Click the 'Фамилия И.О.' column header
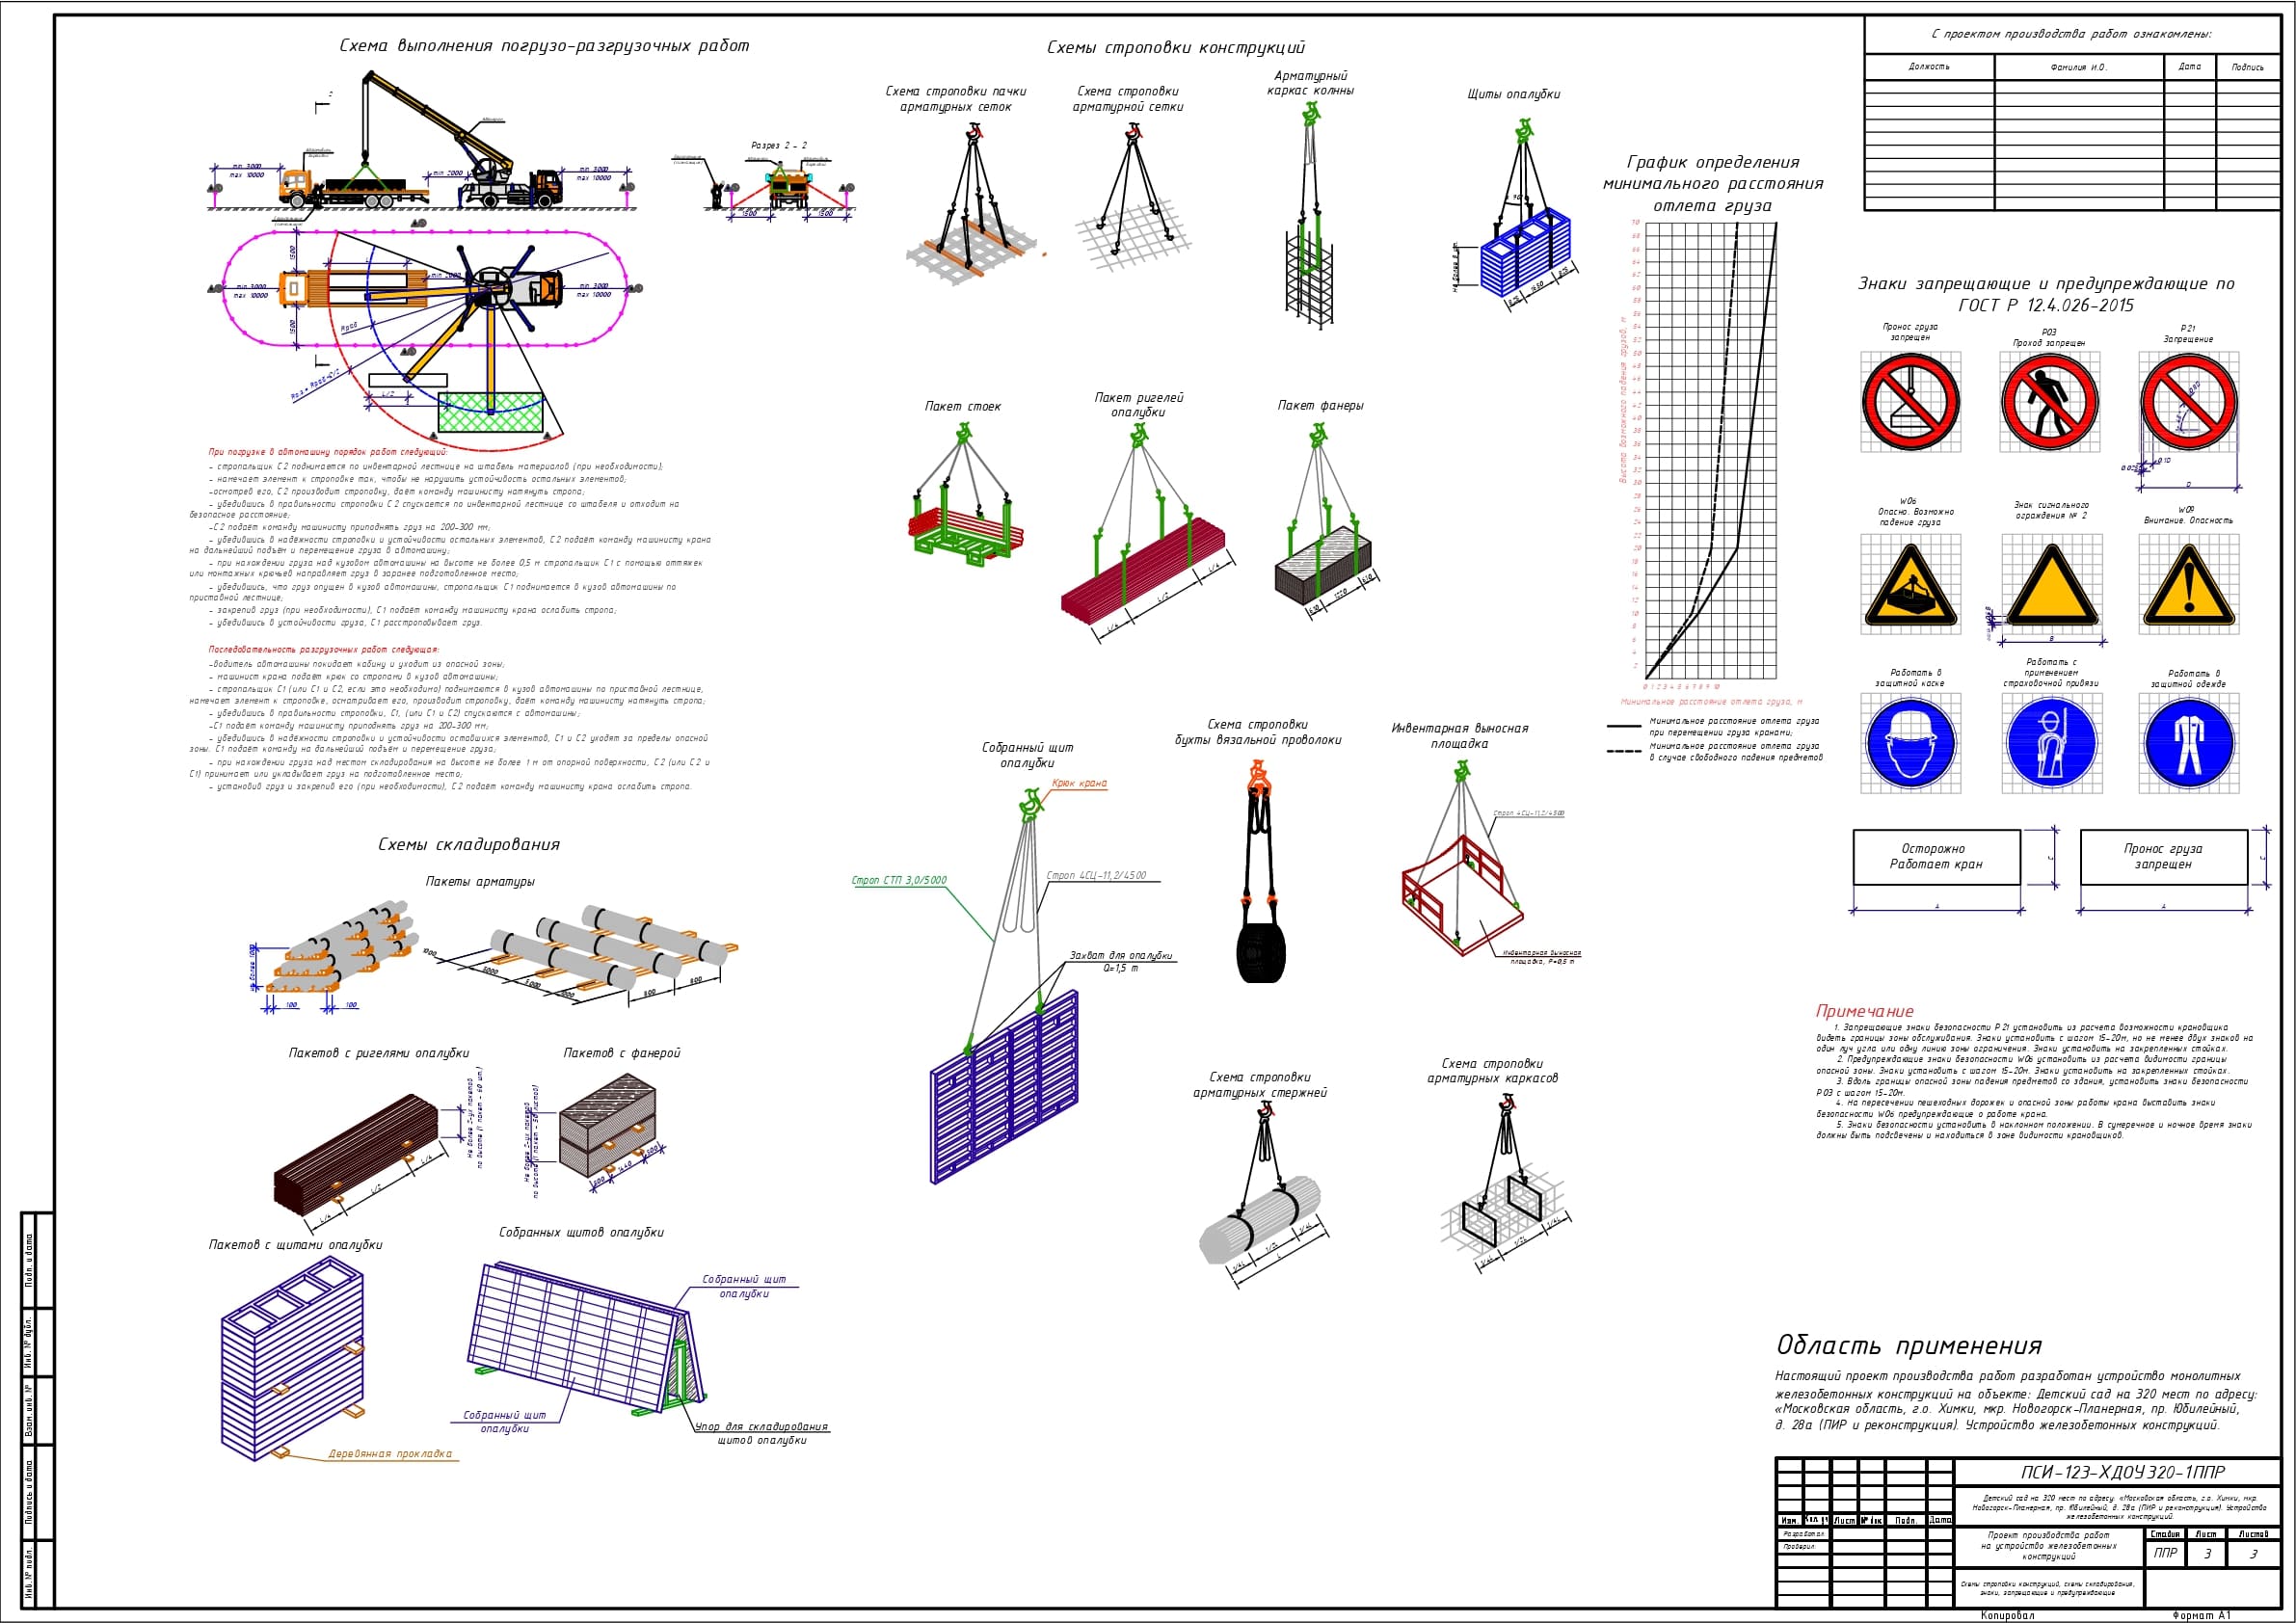The width and height of the screenshot is (2296, 1623). (2078, 67)
